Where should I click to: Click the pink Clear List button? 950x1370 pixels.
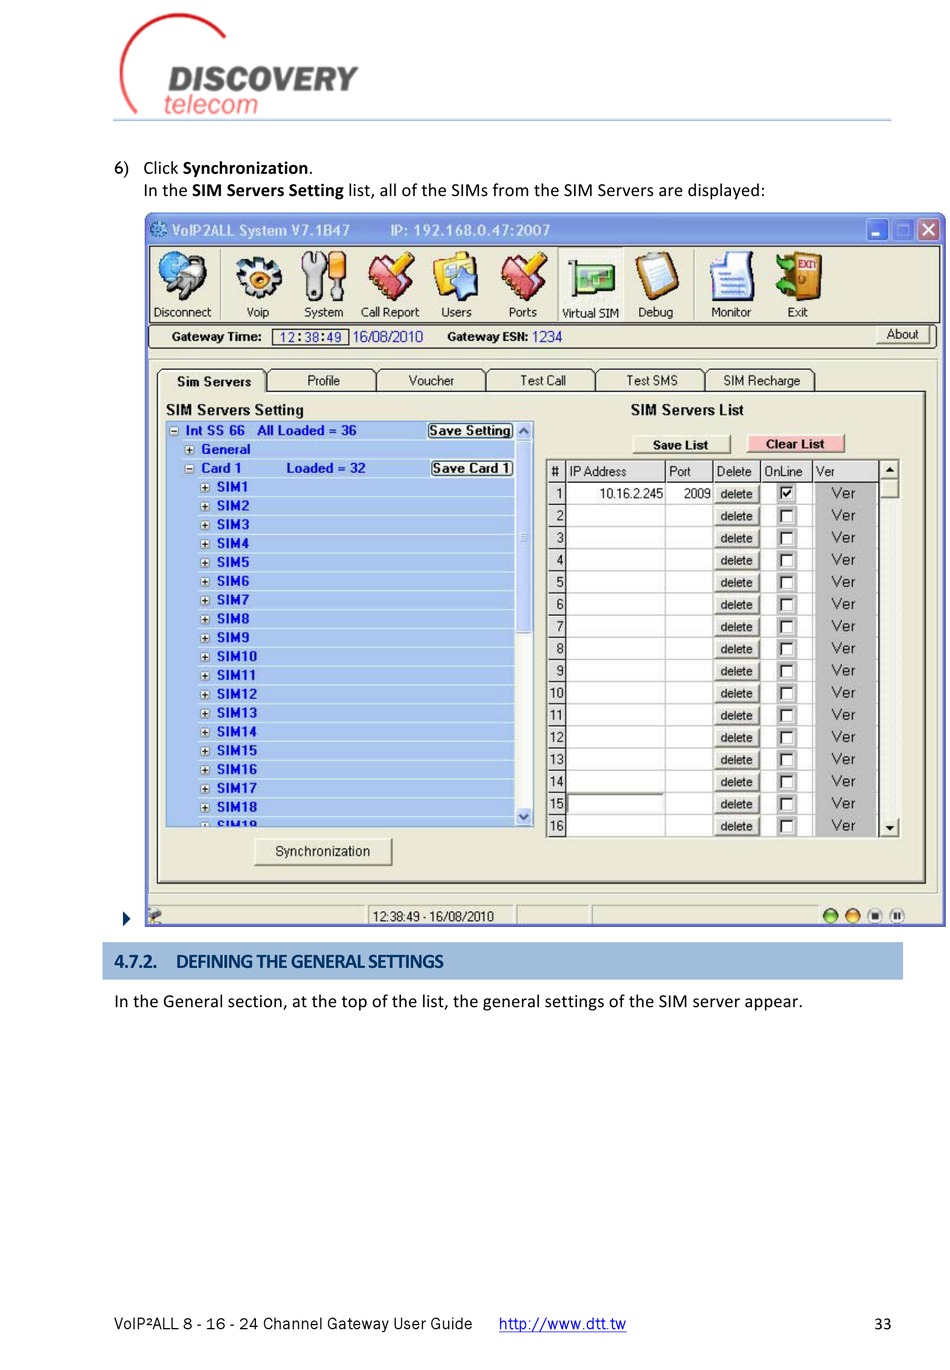coord(795,444)
